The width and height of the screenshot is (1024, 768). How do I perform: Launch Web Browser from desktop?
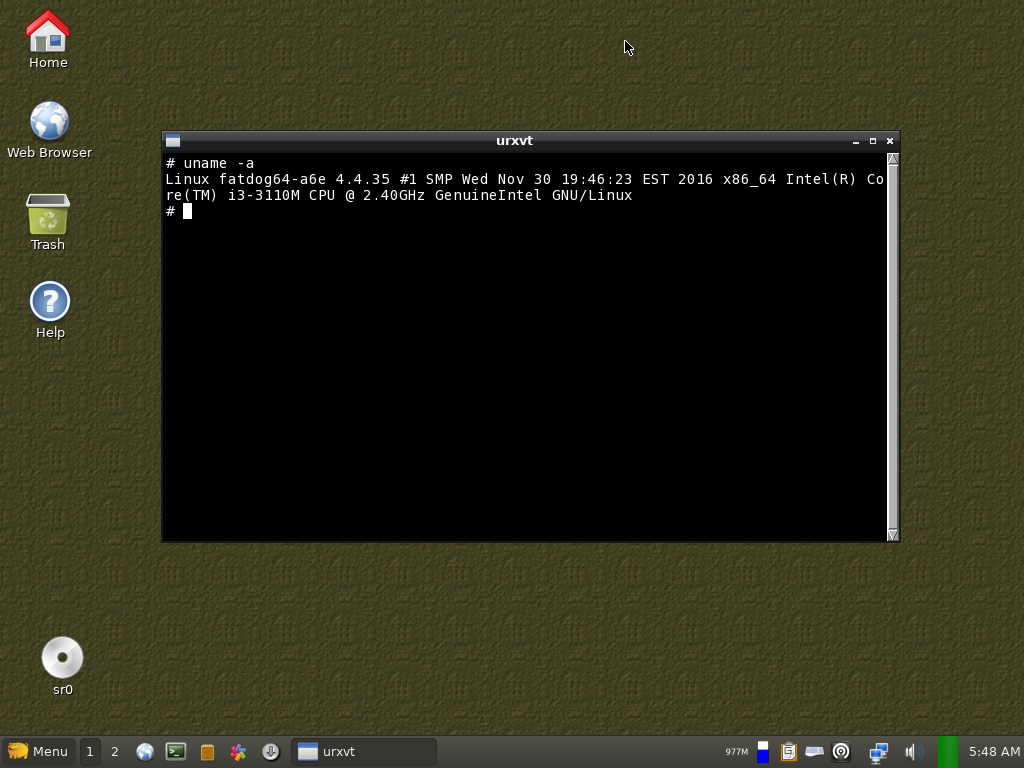49,122
